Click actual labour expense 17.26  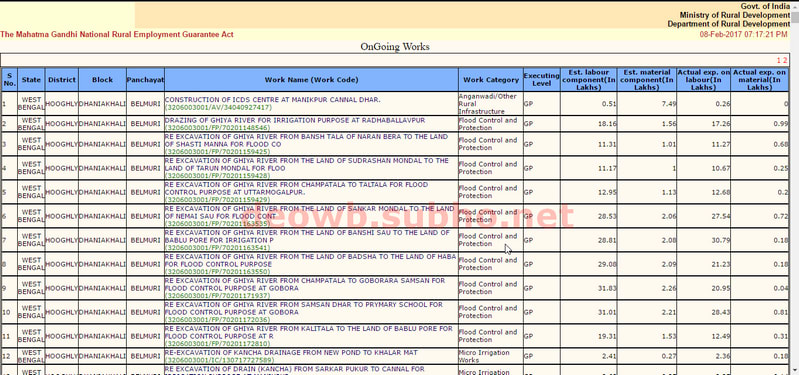[721, 124]
